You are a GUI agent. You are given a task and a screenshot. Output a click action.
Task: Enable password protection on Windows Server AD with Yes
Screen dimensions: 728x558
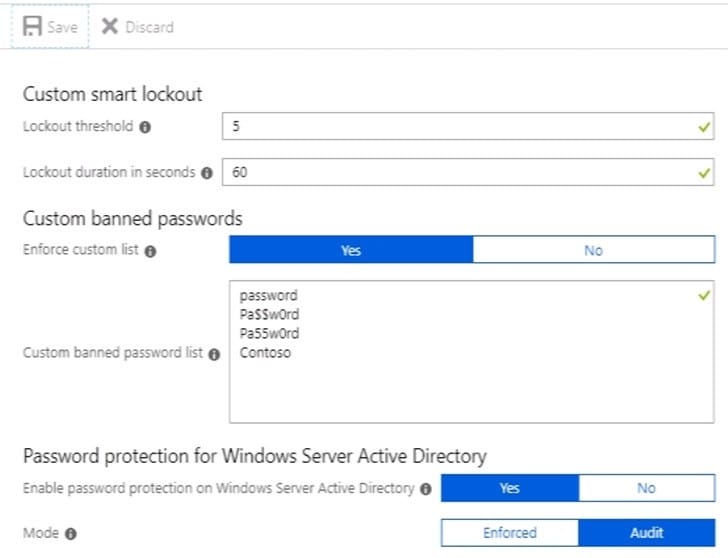[x=509, y=488]
